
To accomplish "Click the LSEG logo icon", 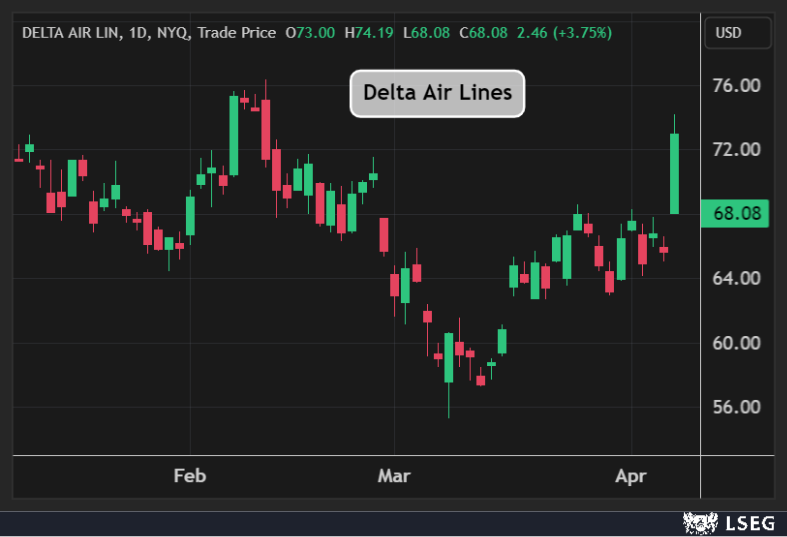I will 699,522.
